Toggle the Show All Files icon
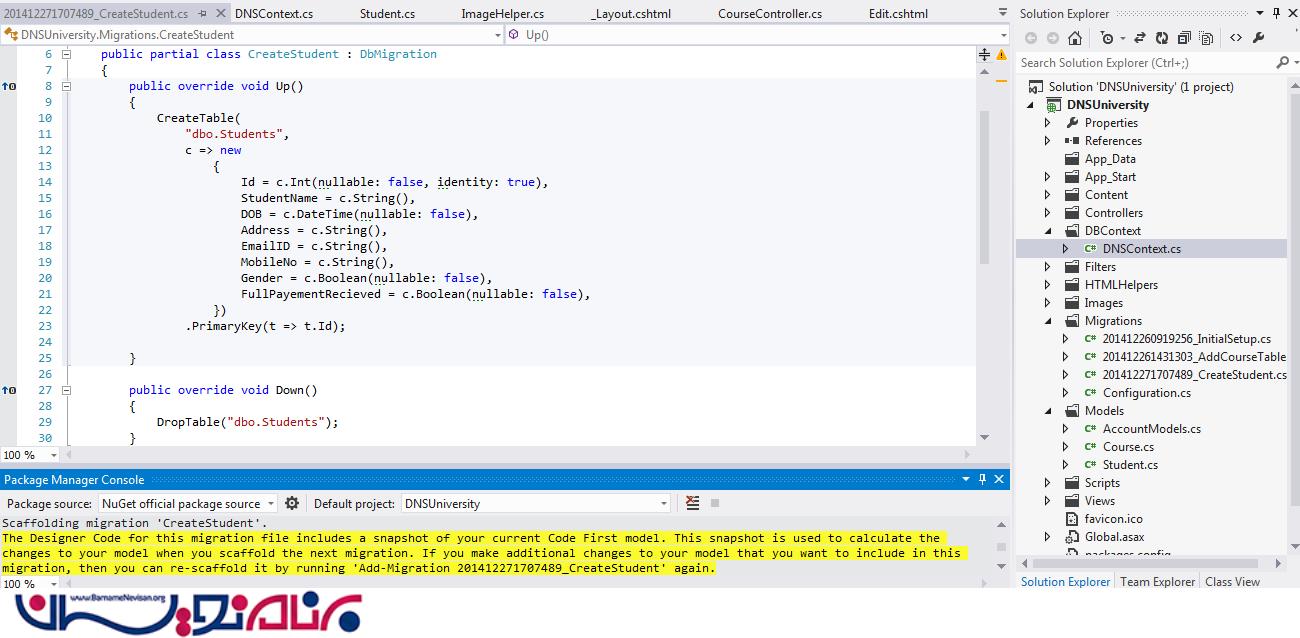Viewport: 1300px width, 638px height. [x=1207, y=38]
